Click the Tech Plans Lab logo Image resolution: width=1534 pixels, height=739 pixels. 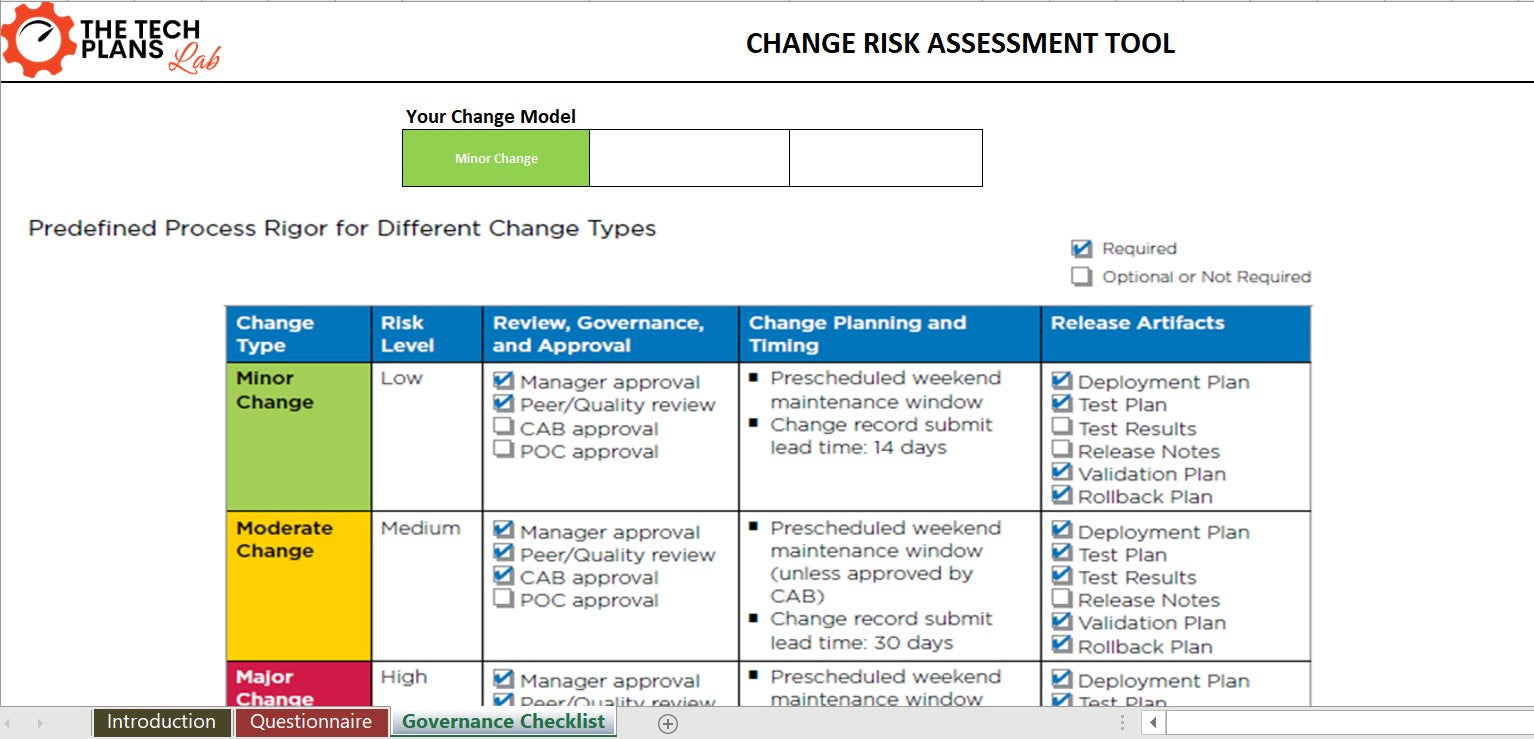[110, 40]
